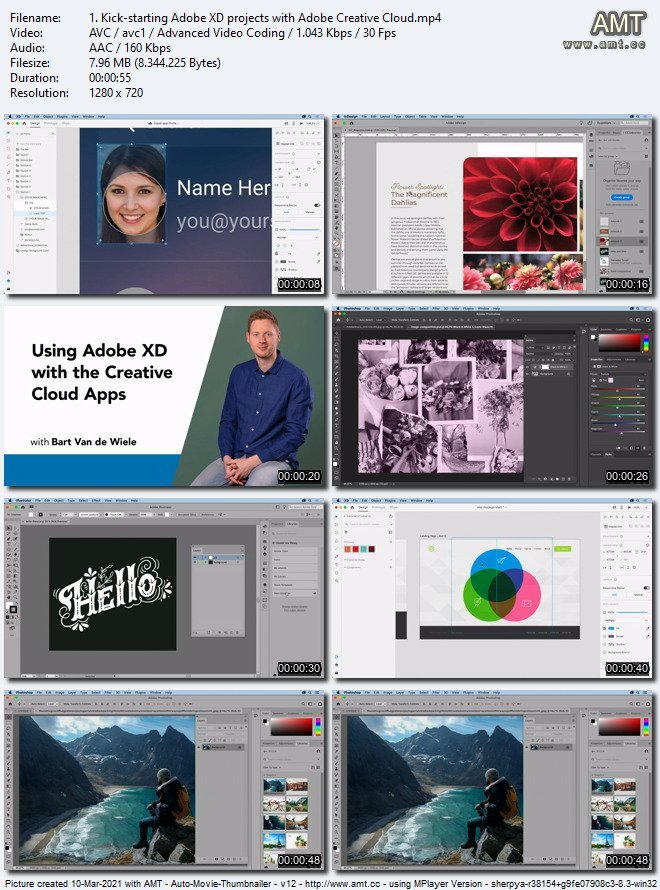The image size is (660, 890).
Task: Toggle Background Blur checkbox in XD 00:00:40 frame
Action: tap(604, 652)
